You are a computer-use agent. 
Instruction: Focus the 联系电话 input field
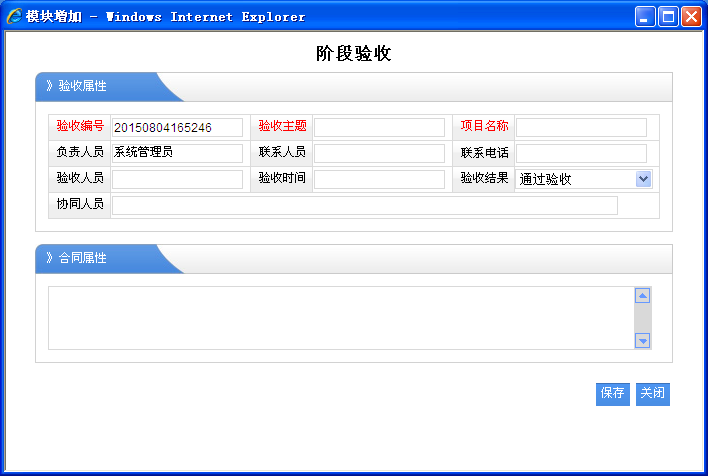click(x=581, y=153)
